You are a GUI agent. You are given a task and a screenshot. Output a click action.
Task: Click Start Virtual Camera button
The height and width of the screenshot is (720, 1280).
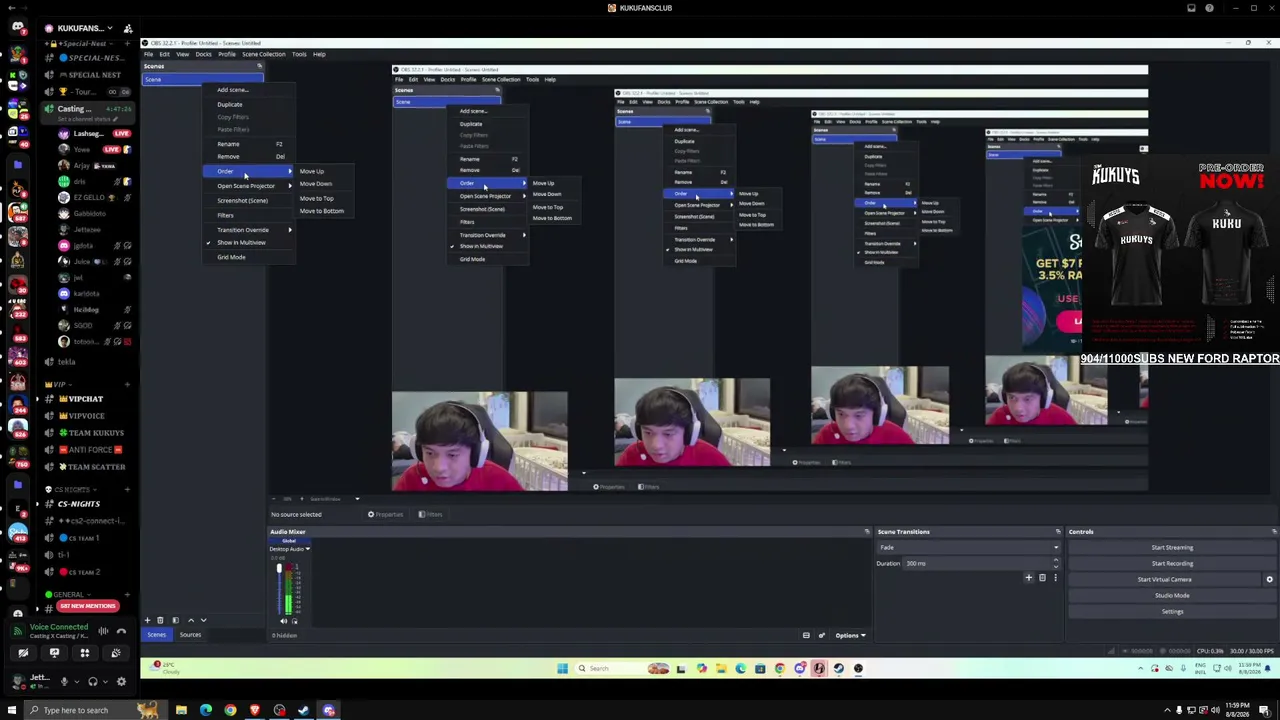tap(1165, 580)
